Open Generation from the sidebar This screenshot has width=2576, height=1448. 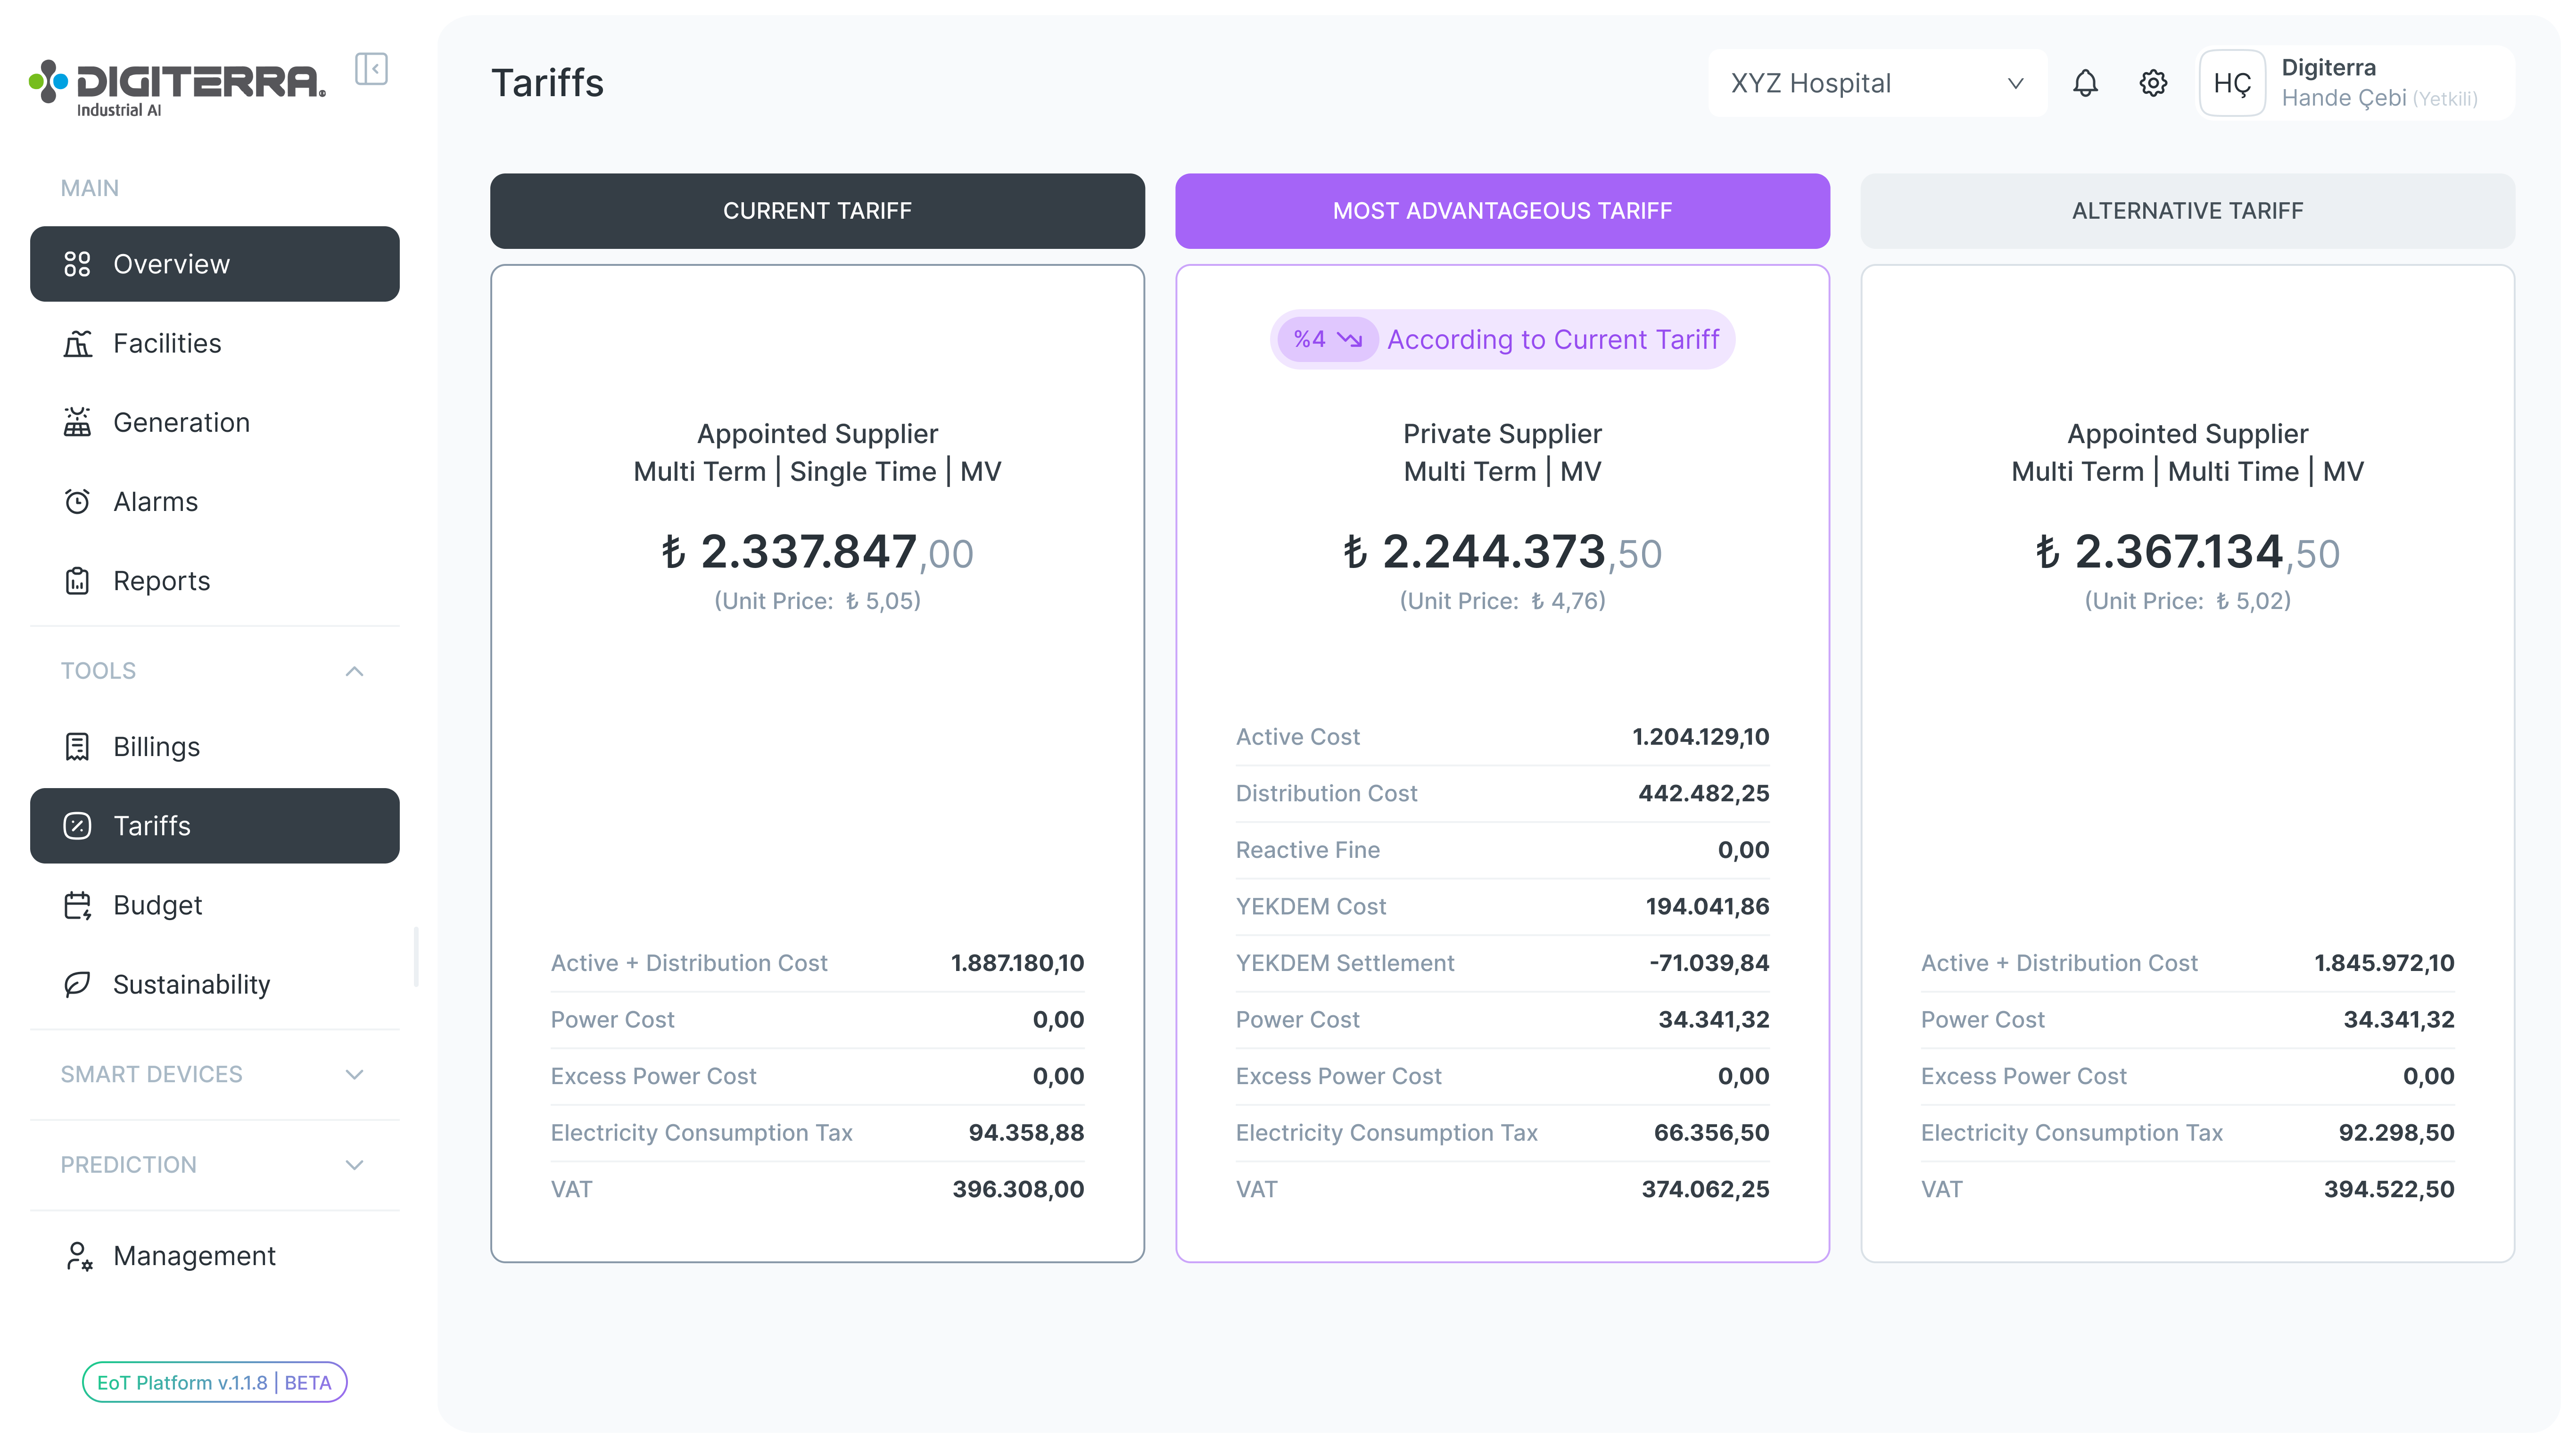pyautogui.click(x=79, y=422)
